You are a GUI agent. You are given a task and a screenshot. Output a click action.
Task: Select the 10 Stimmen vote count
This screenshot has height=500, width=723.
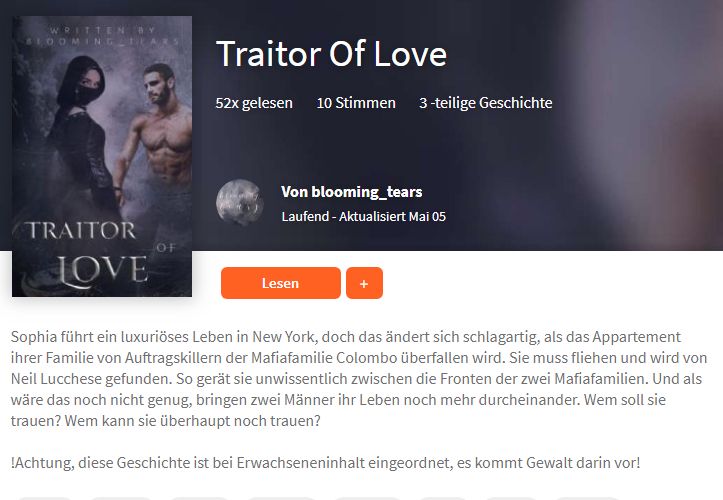pyautogui.click(x=356, y=102)
